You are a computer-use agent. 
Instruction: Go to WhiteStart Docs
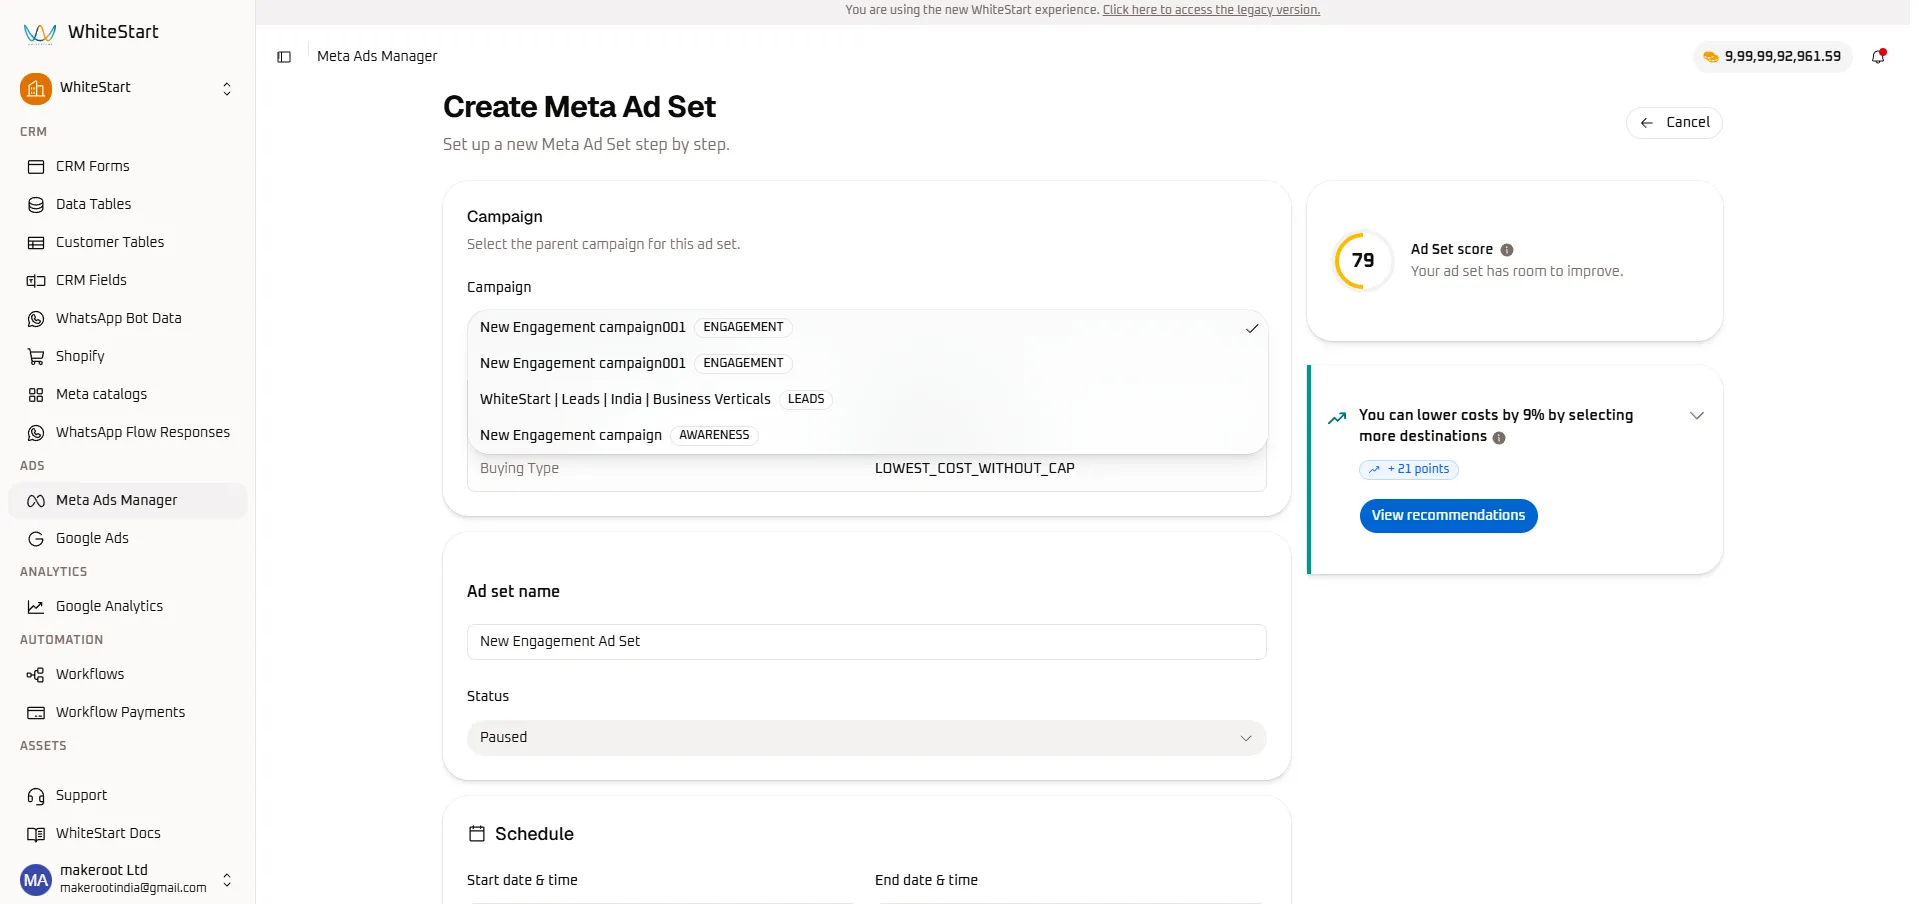[128, 834]
